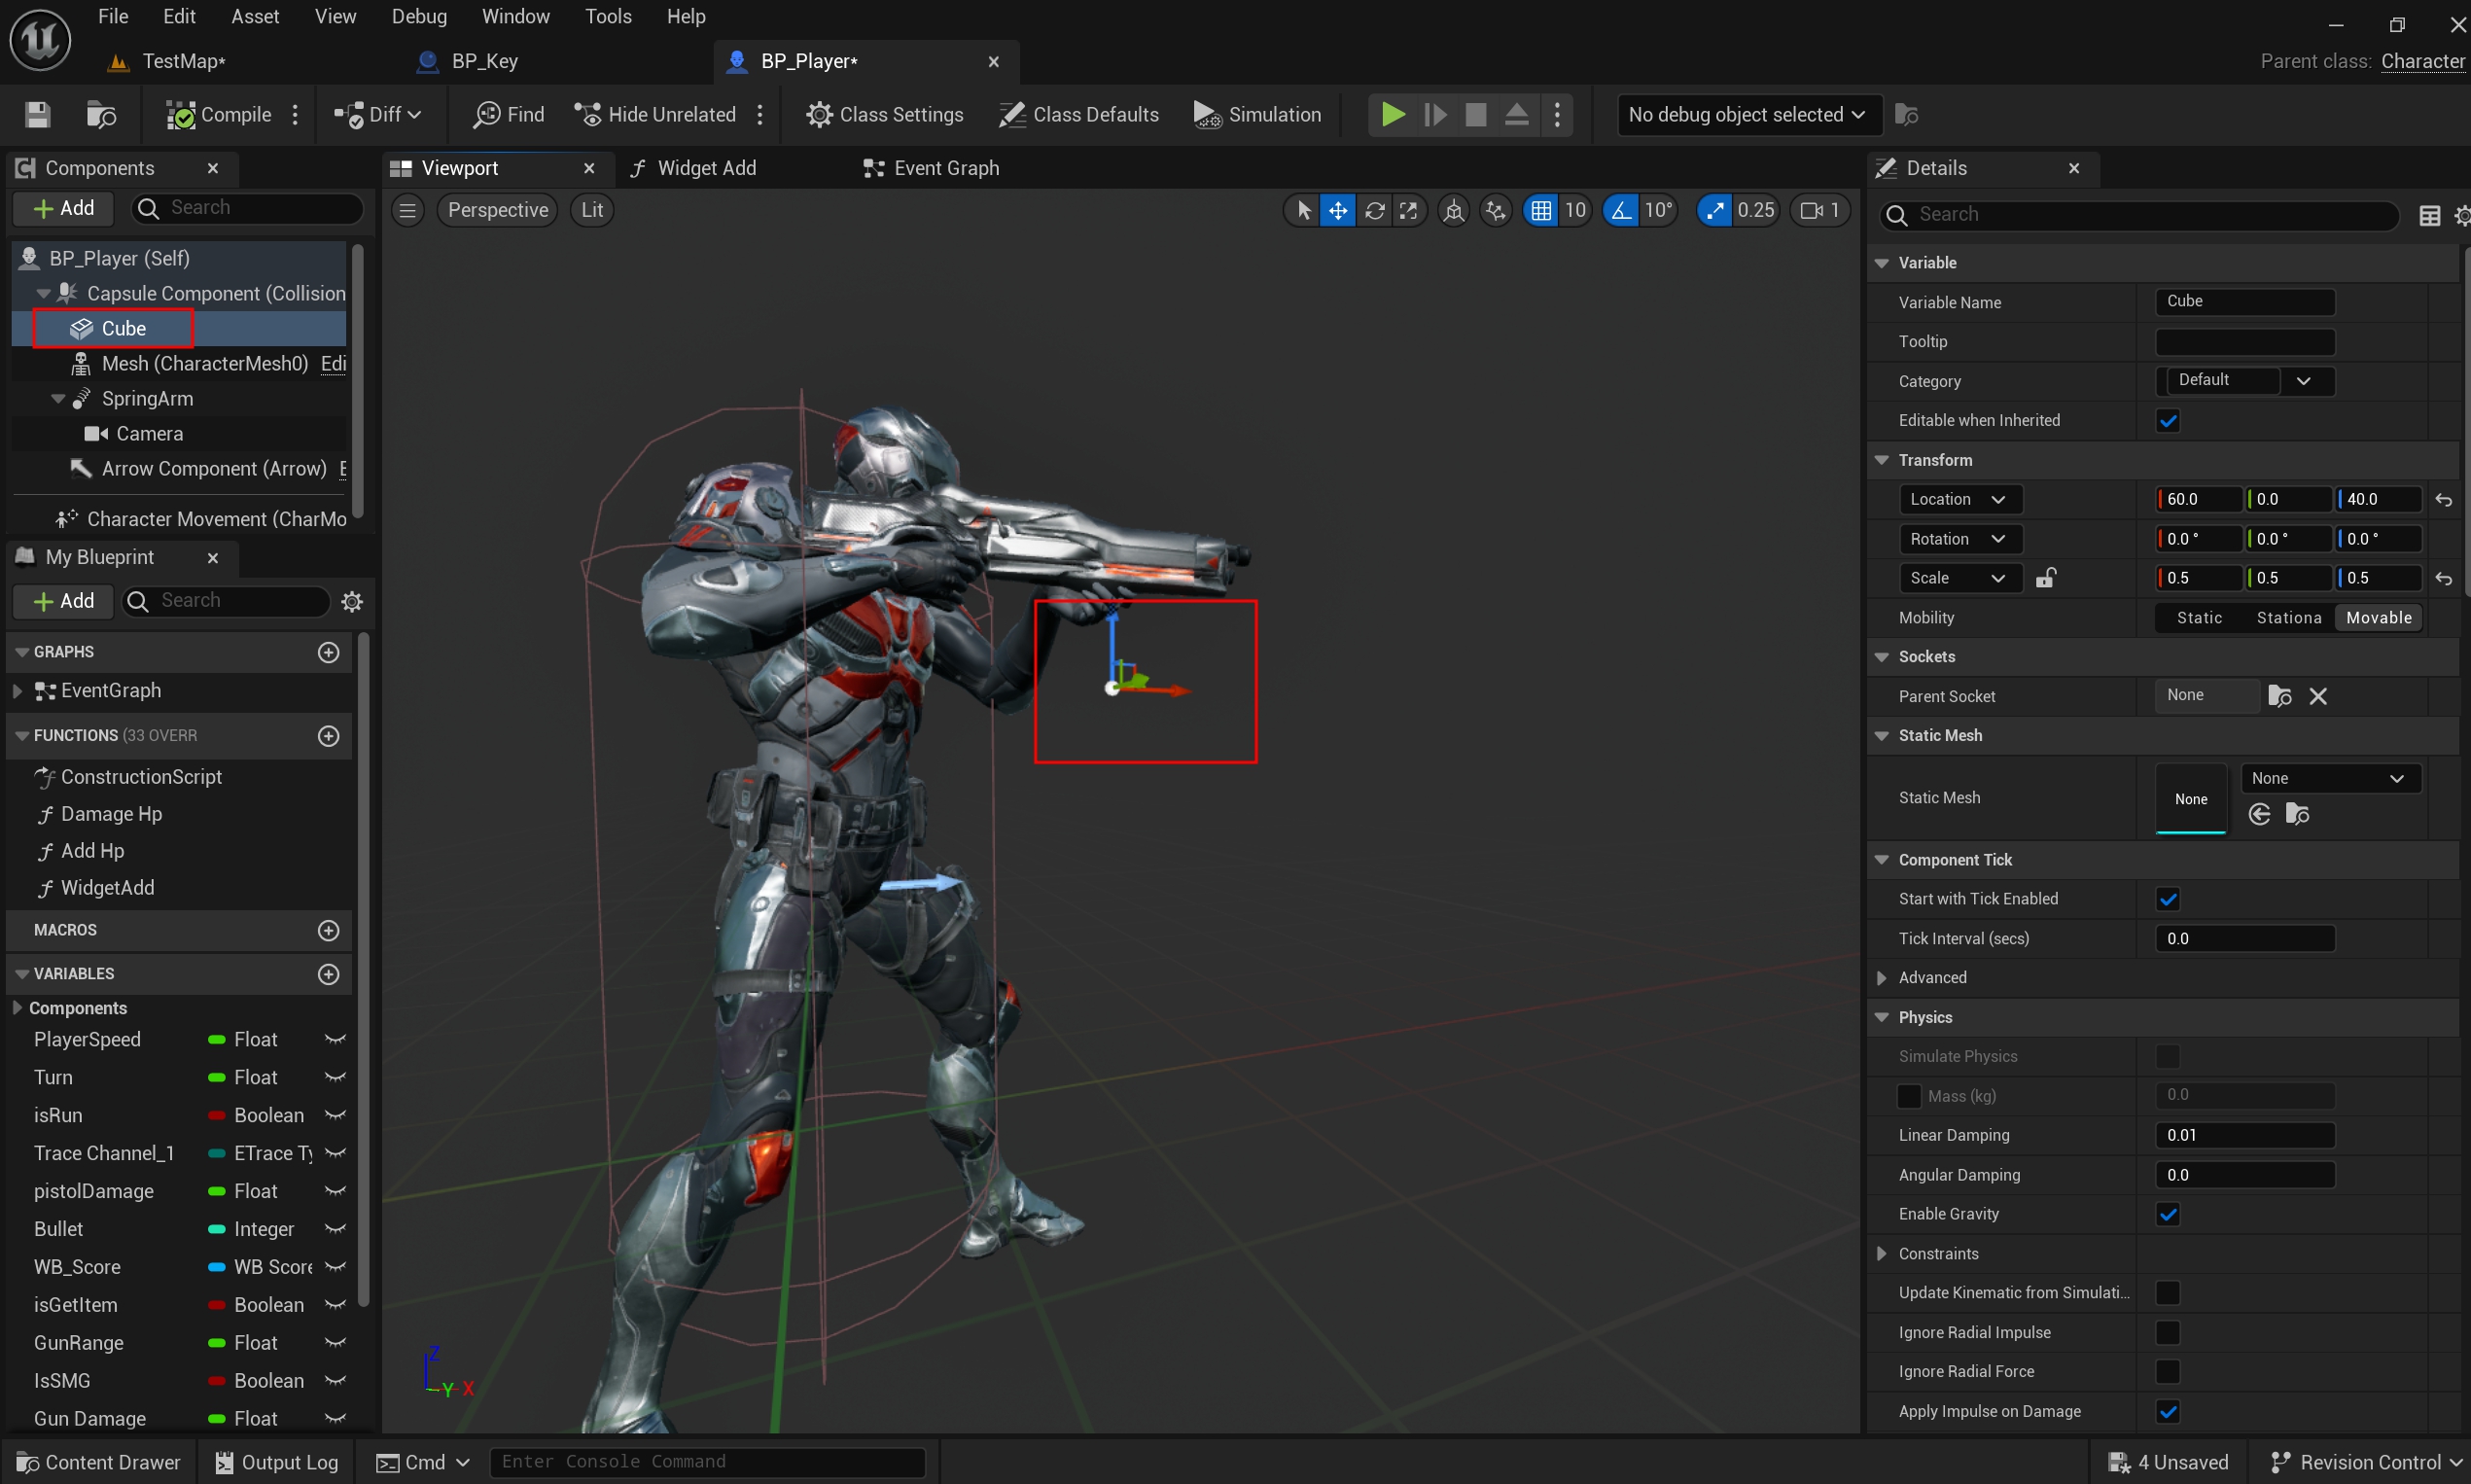
Task: Activate the Scale gizmo tool
Action: (1408, 210)
